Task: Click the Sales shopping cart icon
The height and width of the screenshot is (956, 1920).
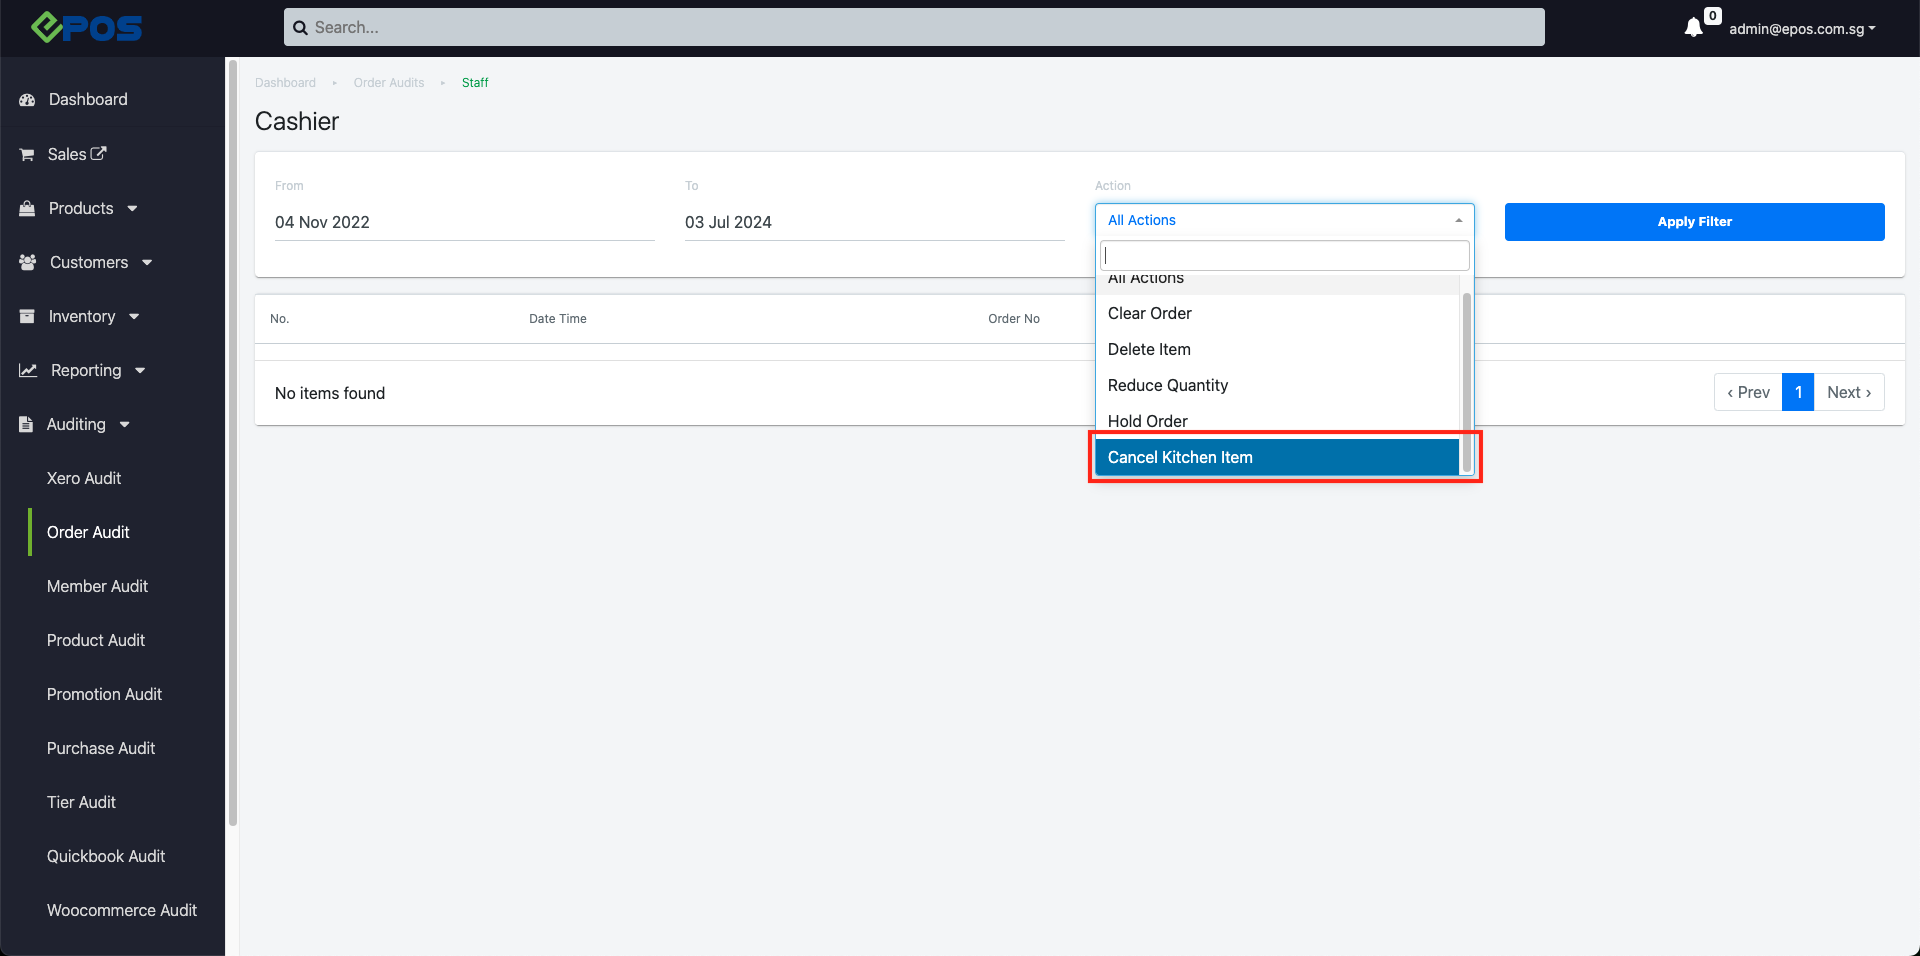Action: pyautogui.click(x=27, y=155)
